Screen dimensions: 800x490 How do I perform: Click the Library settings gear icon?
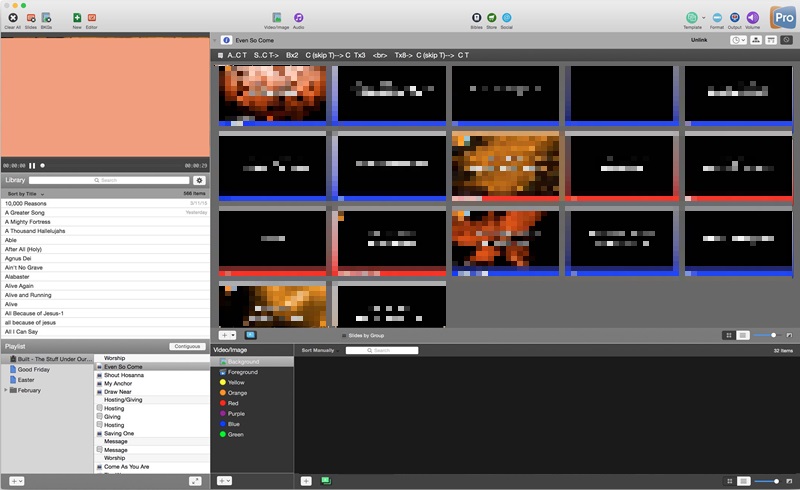click(x=199, y=180)
